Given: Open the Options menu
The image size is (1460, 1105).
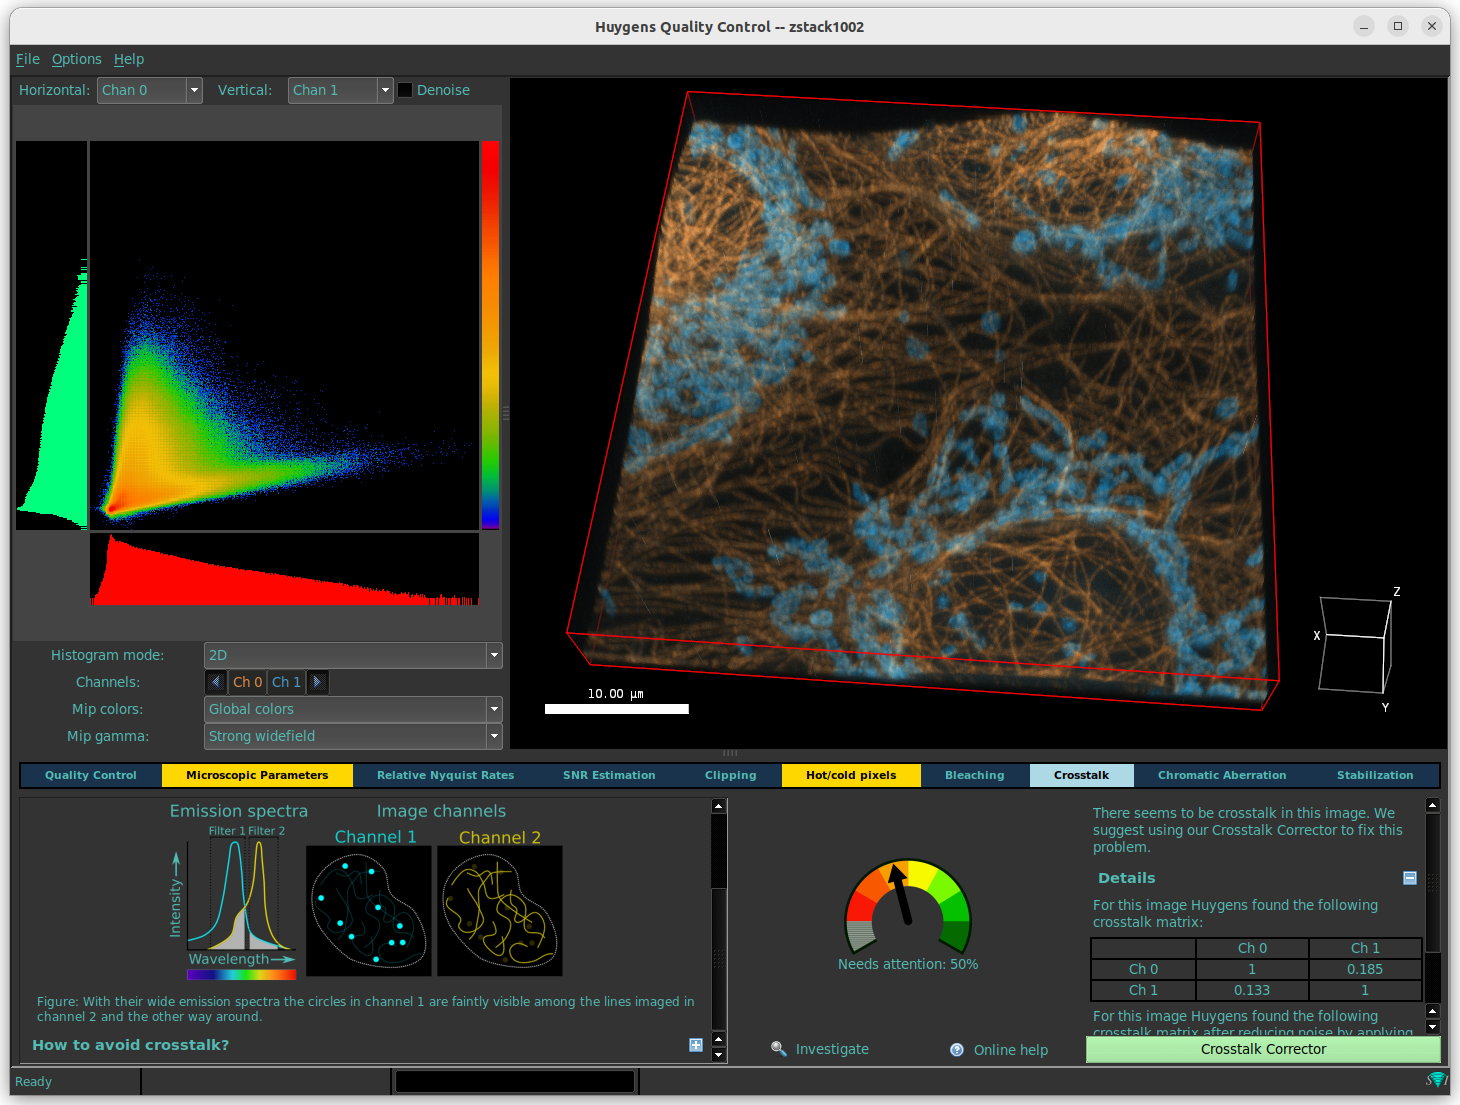Looking at the screenshot, I should [x=76, y=59].
